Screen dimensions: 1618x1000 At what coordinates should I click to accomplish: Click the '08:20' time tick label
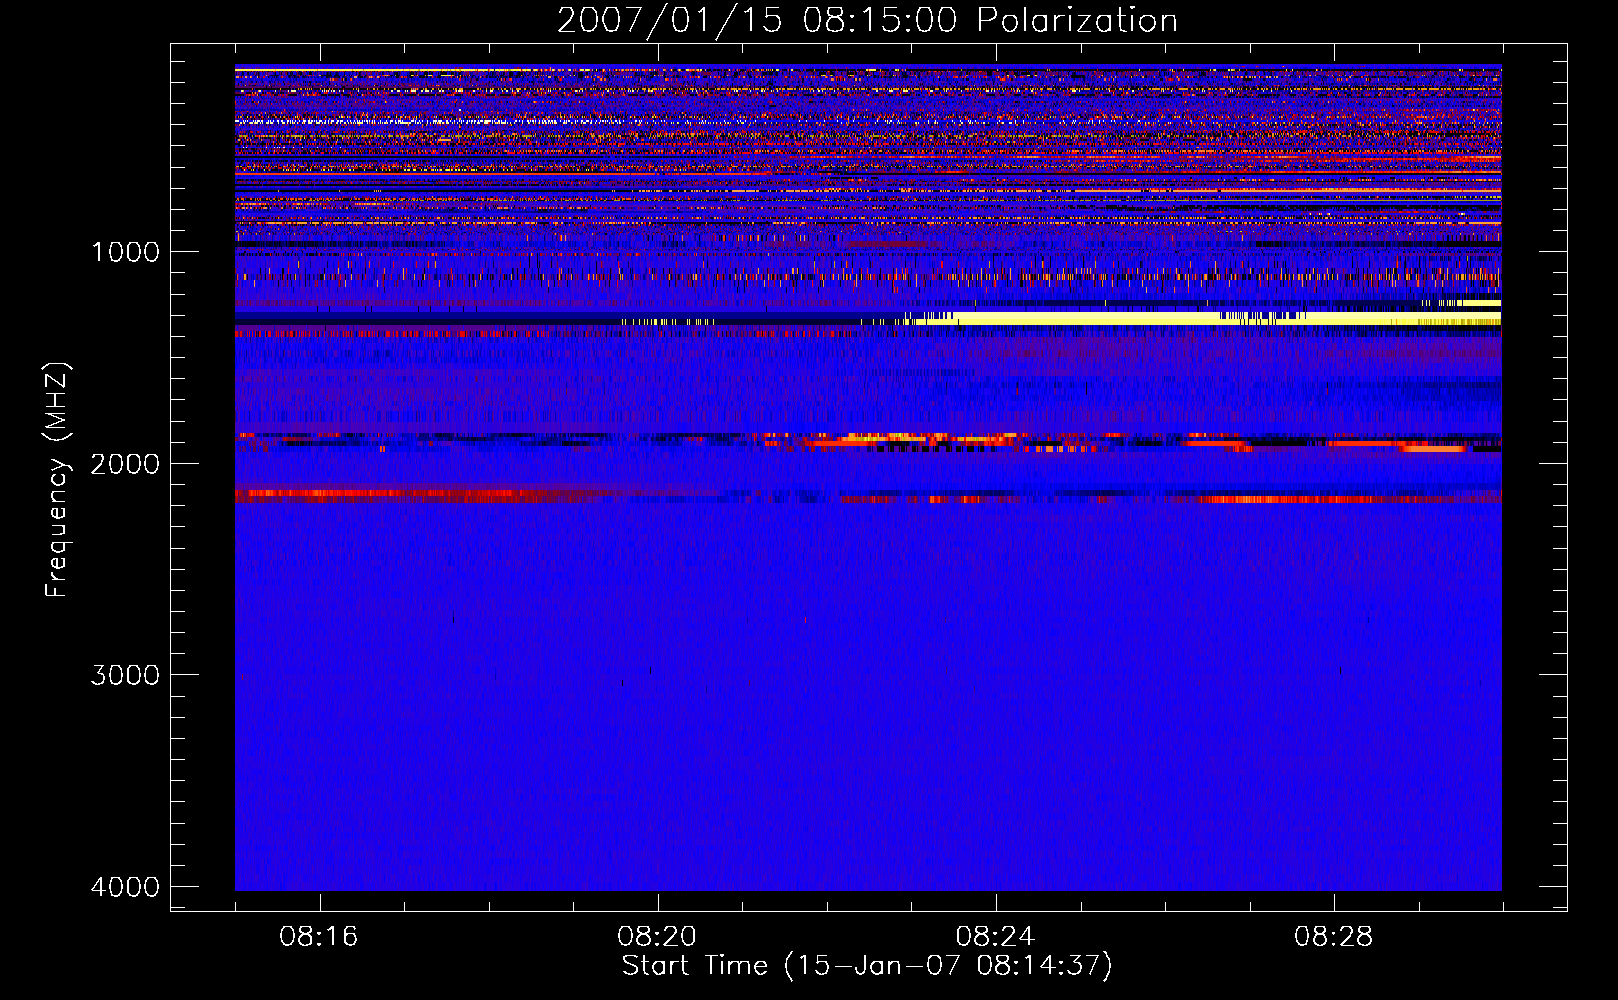coord(657,936)
